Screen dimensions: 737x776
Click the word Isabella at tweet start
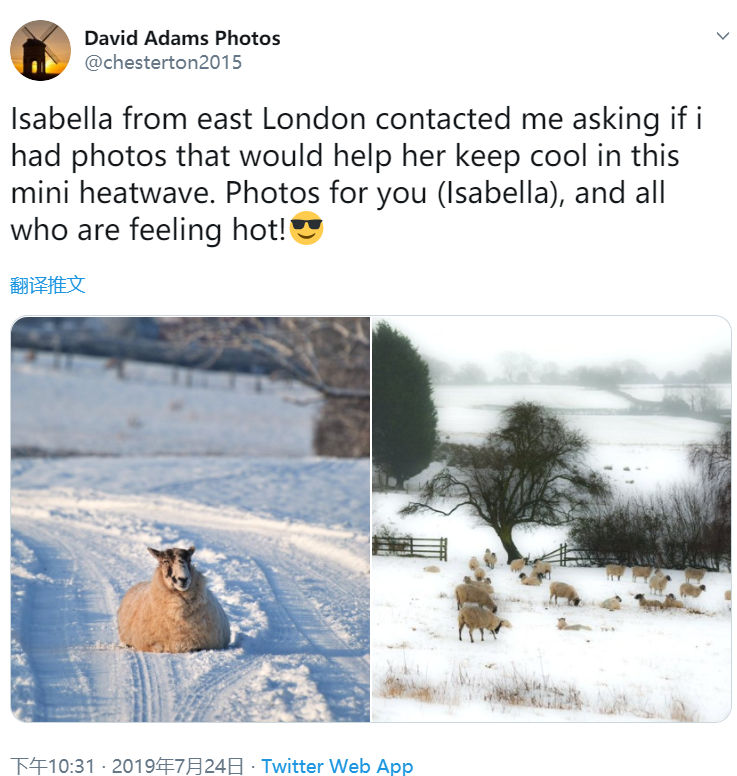point(61,119)
